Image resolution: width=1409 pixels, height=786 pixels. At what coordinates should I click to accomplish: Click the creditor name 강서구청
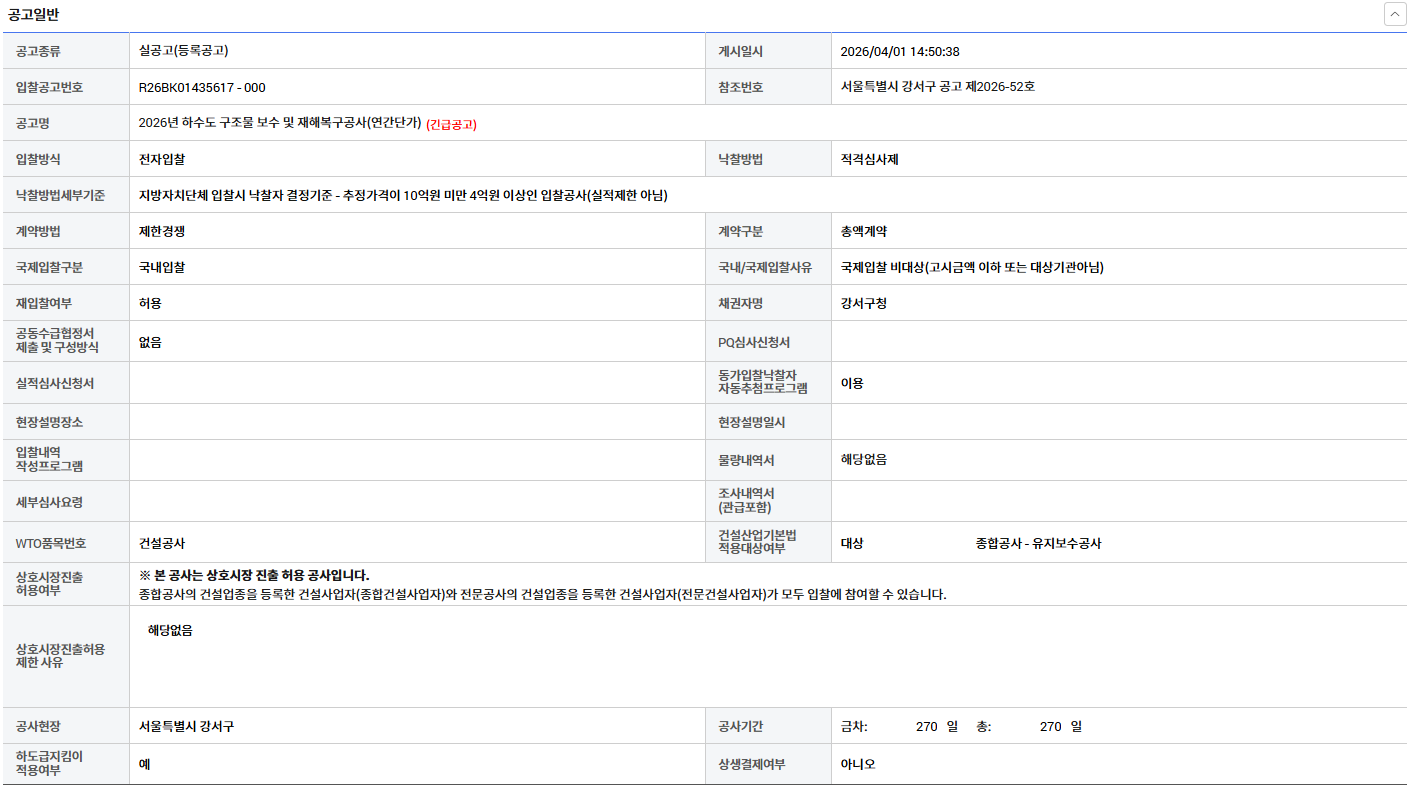tap(863, 303)
